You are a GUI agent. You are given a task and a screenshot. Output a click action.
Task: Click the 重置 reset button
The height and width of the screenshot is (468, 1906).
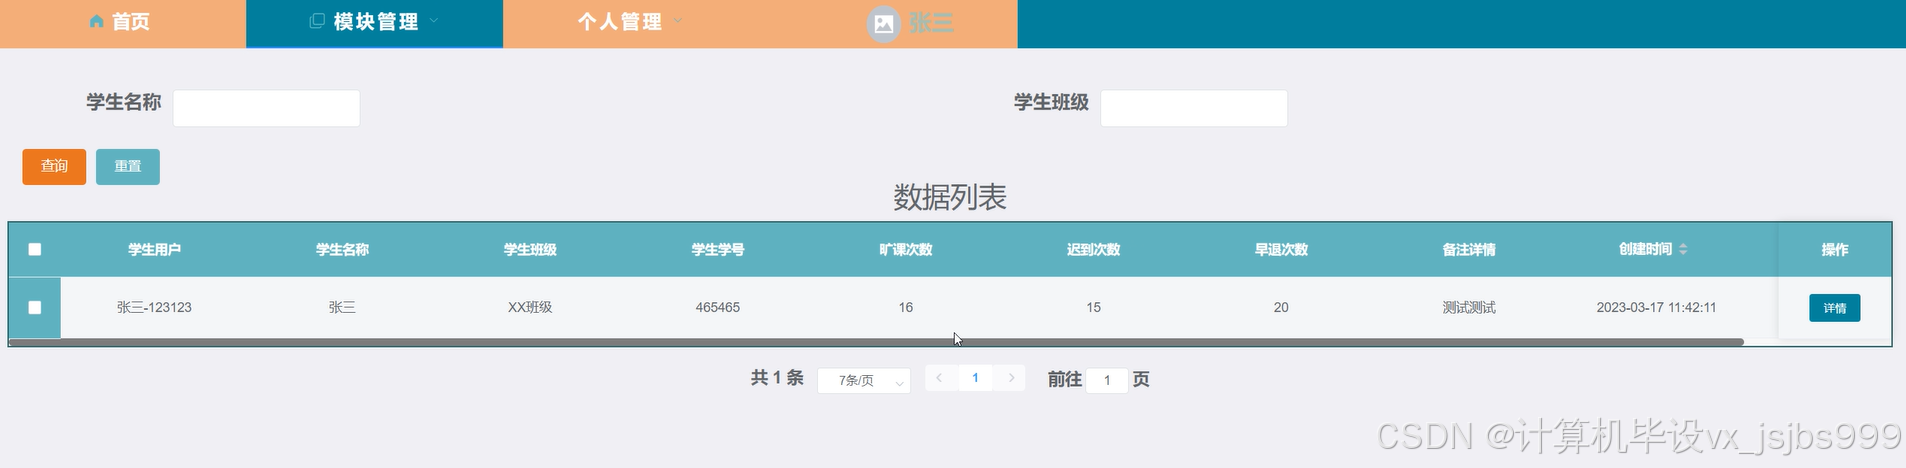[x=128, y=167]
